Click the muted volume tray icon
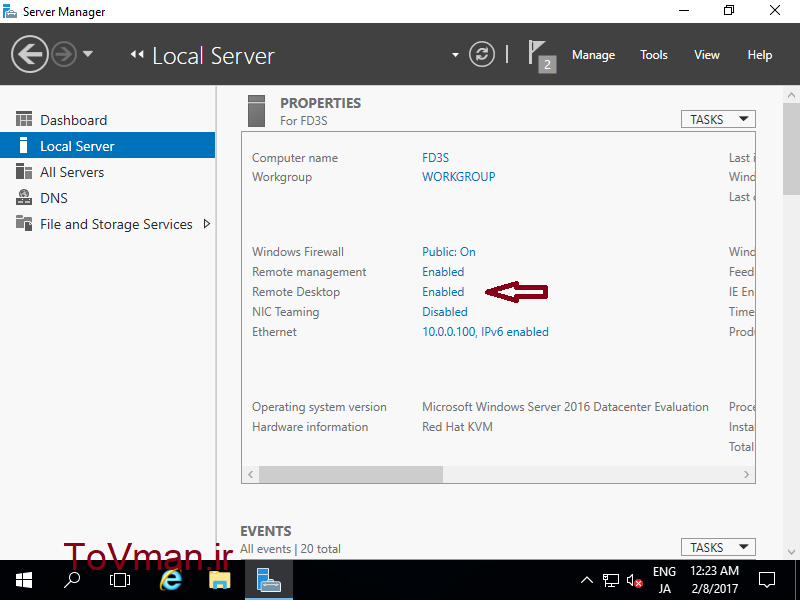 tap(634, 581)
